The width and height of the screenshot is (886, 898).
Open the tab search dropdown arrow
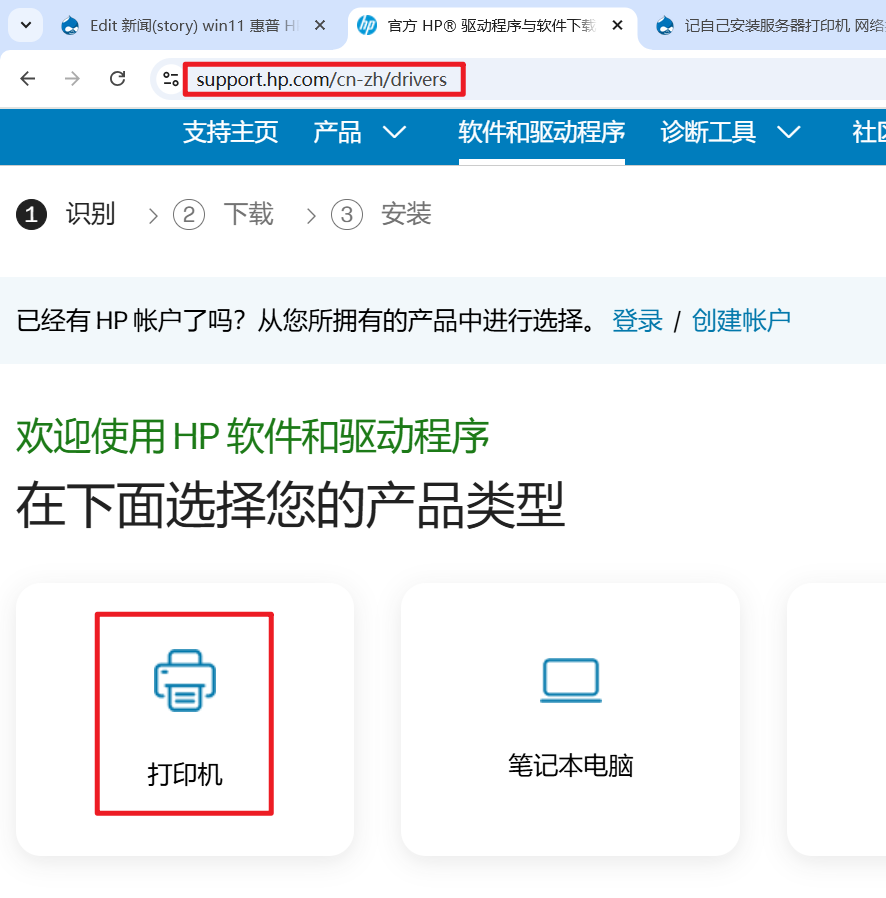tap(26, 26)
